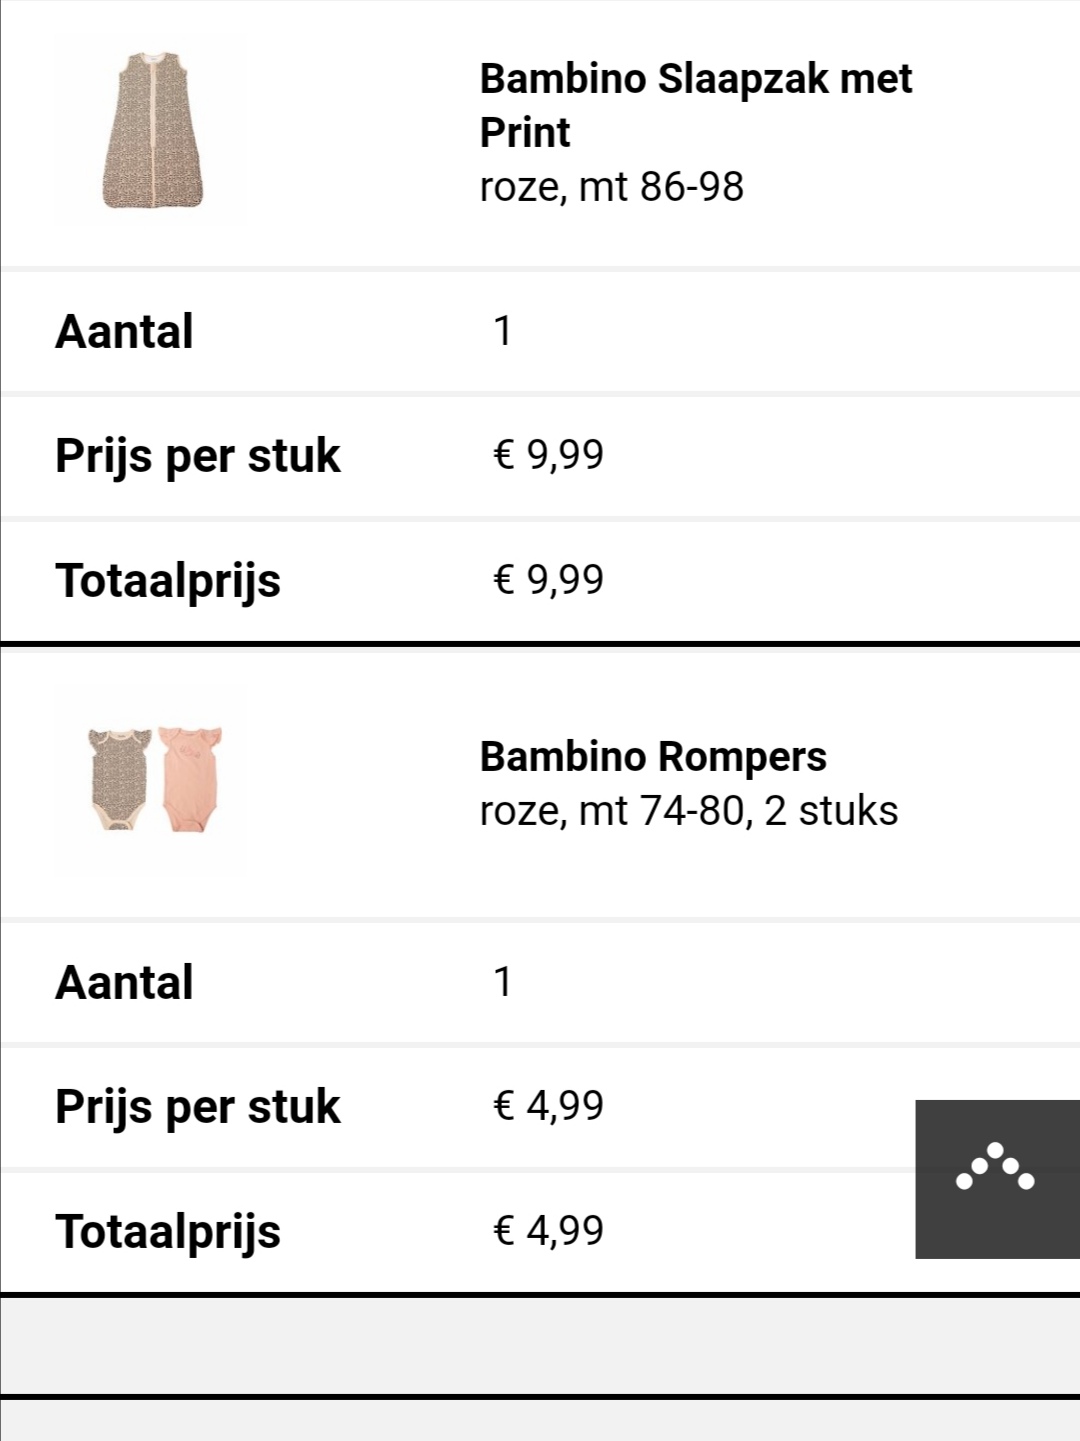Select the Bambino Rompers product title
This screenshot has width=1080, height=1441.
coord(653,756)
